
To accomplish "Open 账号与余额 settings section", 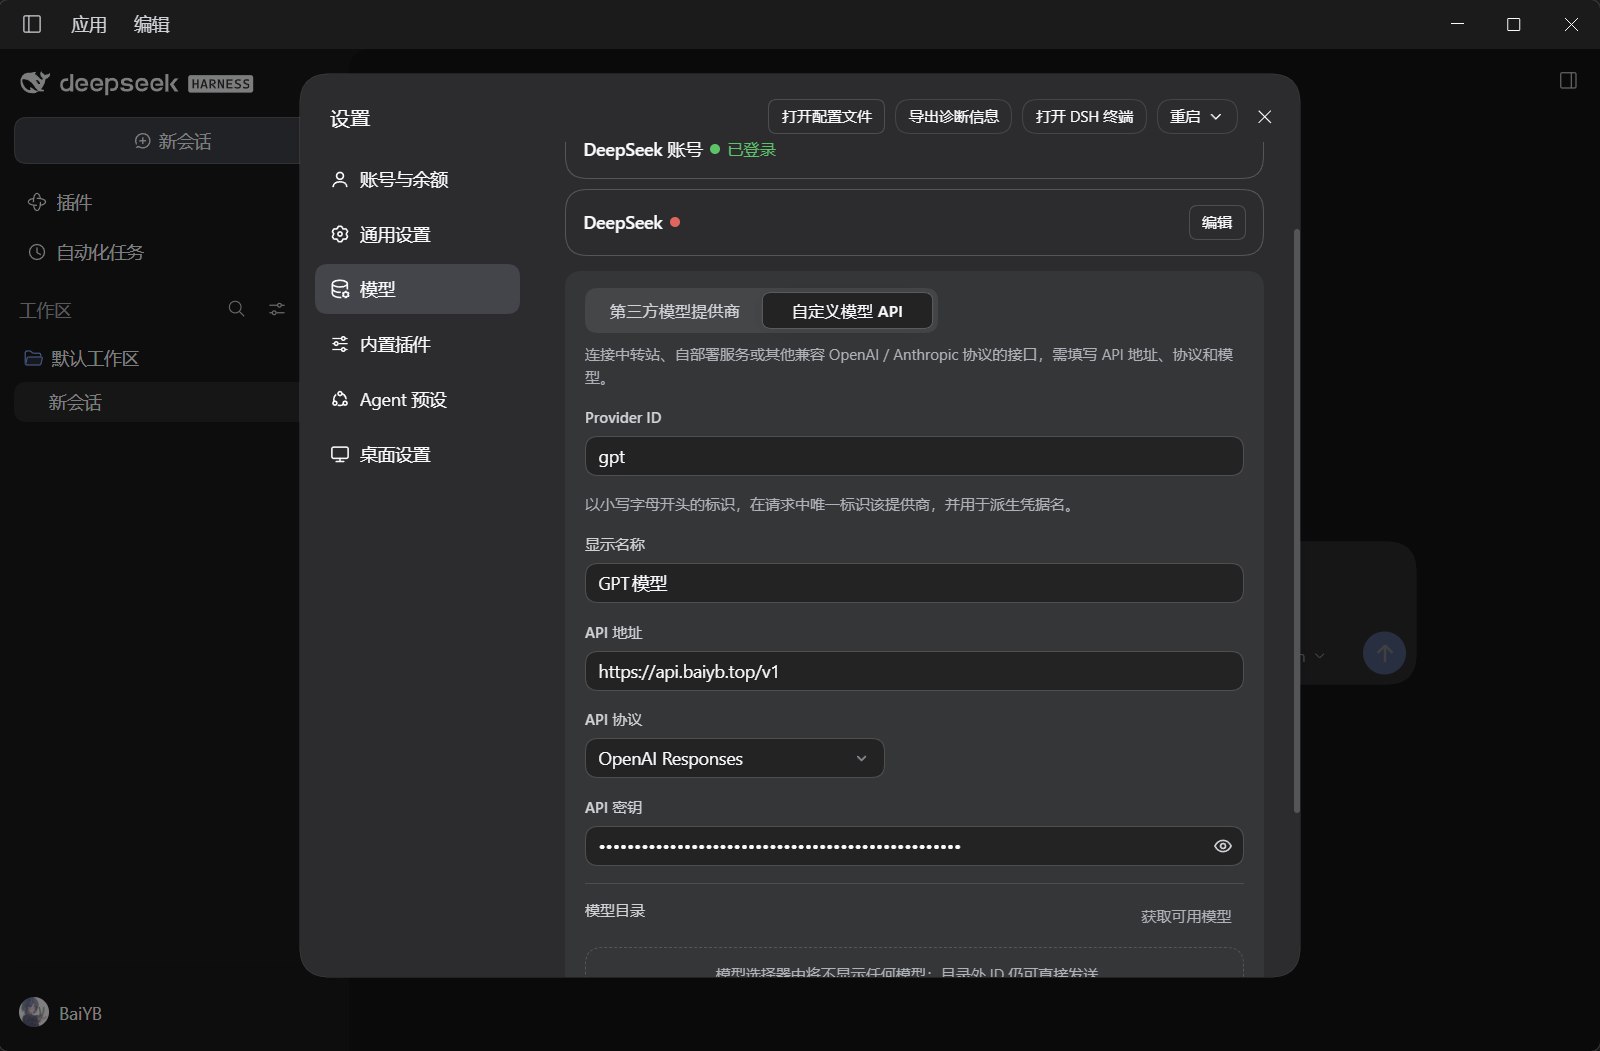I will [417, 180].
